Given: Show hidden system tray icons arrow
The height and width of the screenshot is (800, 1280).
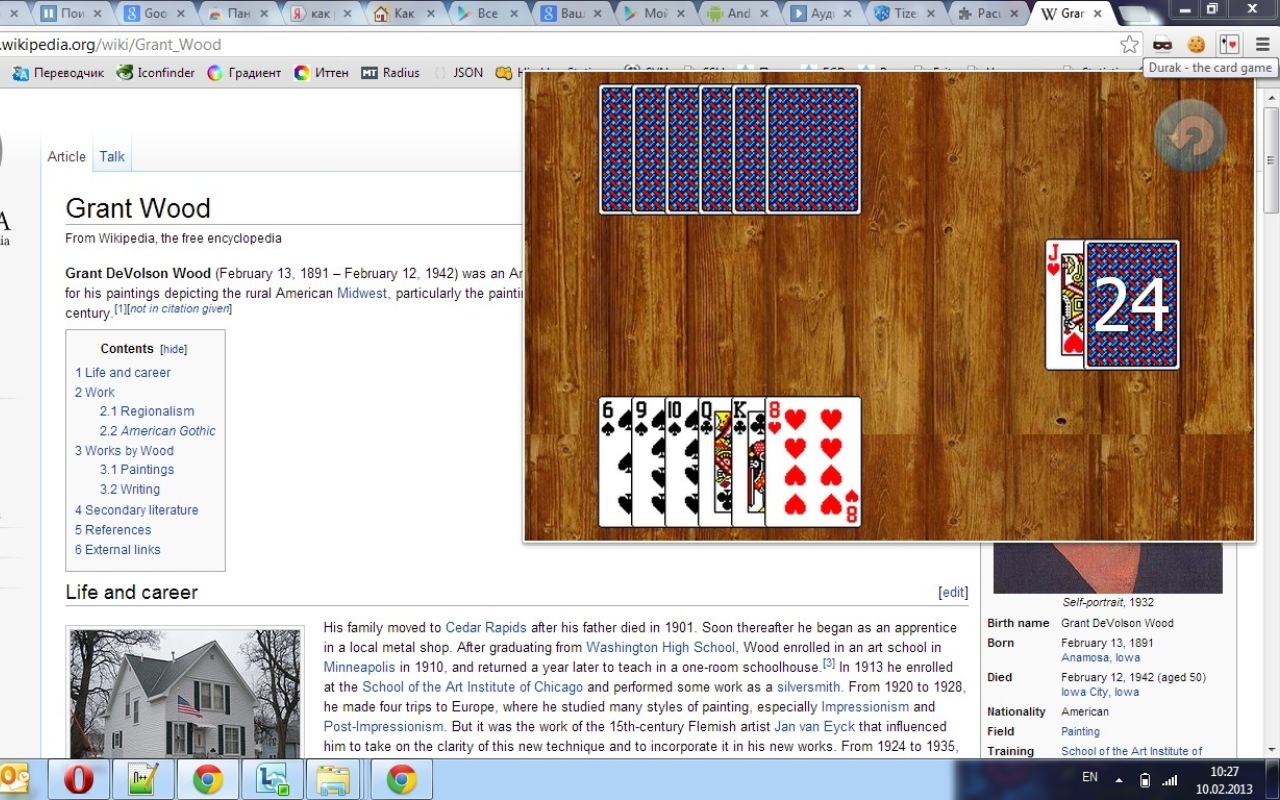Looking at the screenshot, I should click(1119, 779).
